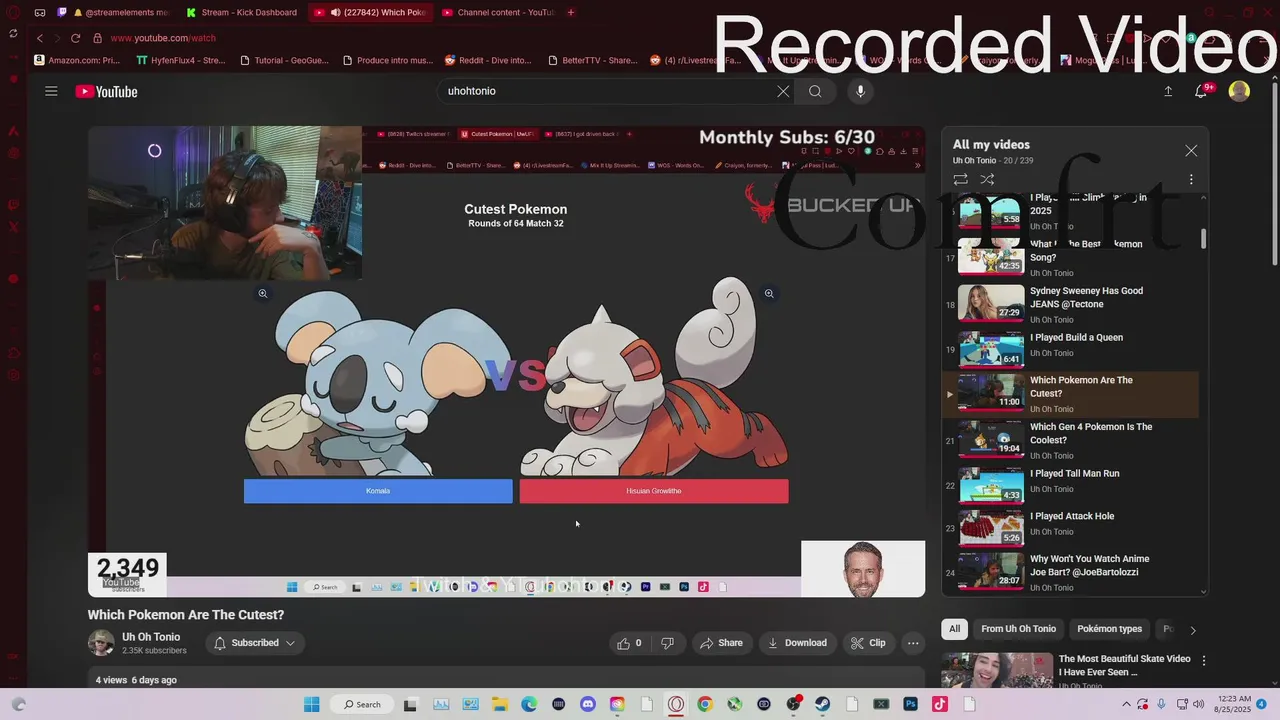Image resolution: width=1280 pixels, height=720 pixels.
Task: Clear the search box text
Action: tap(783, 91)
